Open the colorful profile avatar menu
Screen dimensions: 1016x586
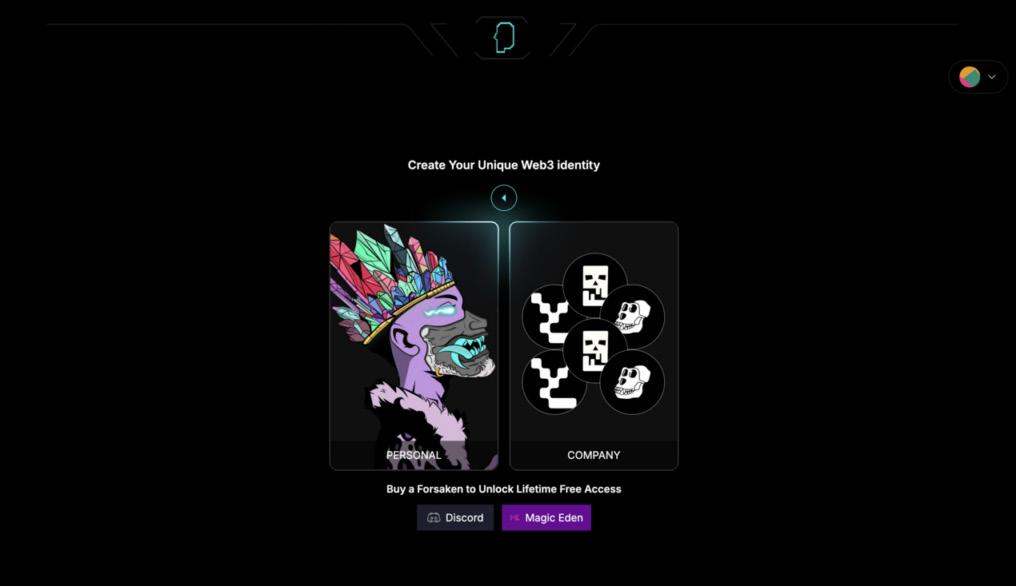point(969,77)
